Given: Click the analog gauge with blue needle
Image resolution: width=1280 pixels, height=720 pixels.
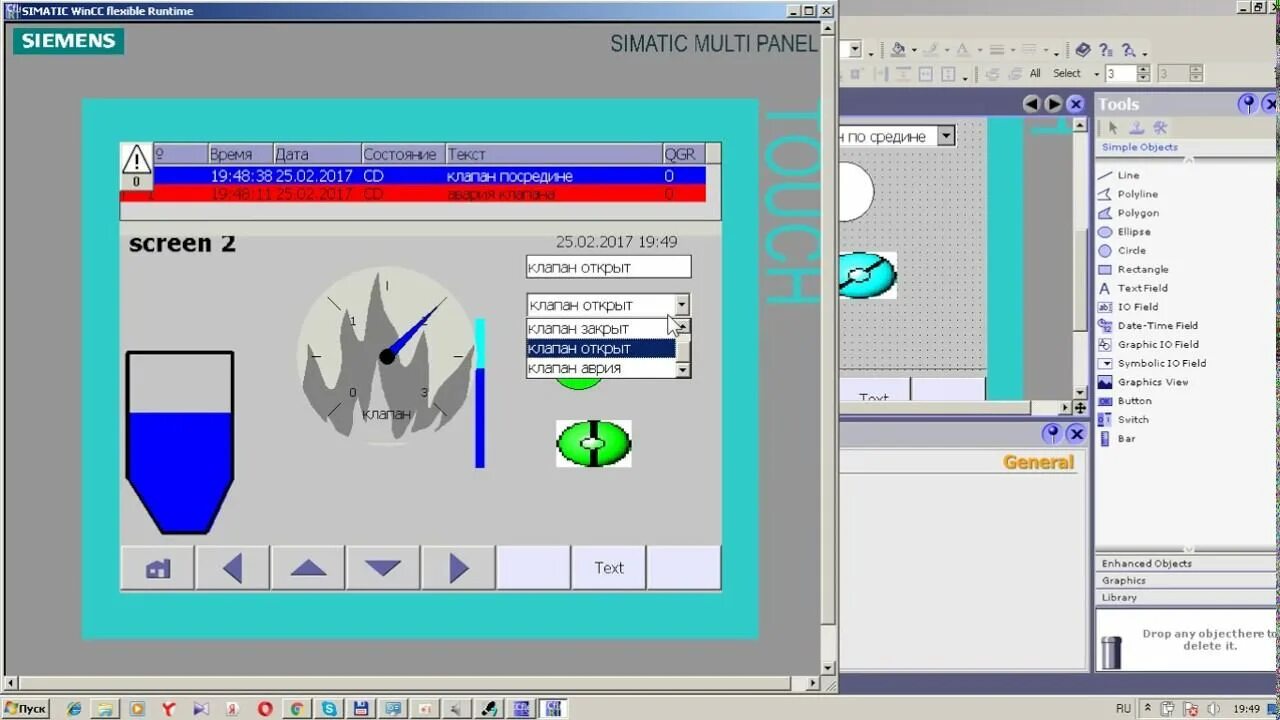Looking at the screenshot, I should (x=386, y=355).
